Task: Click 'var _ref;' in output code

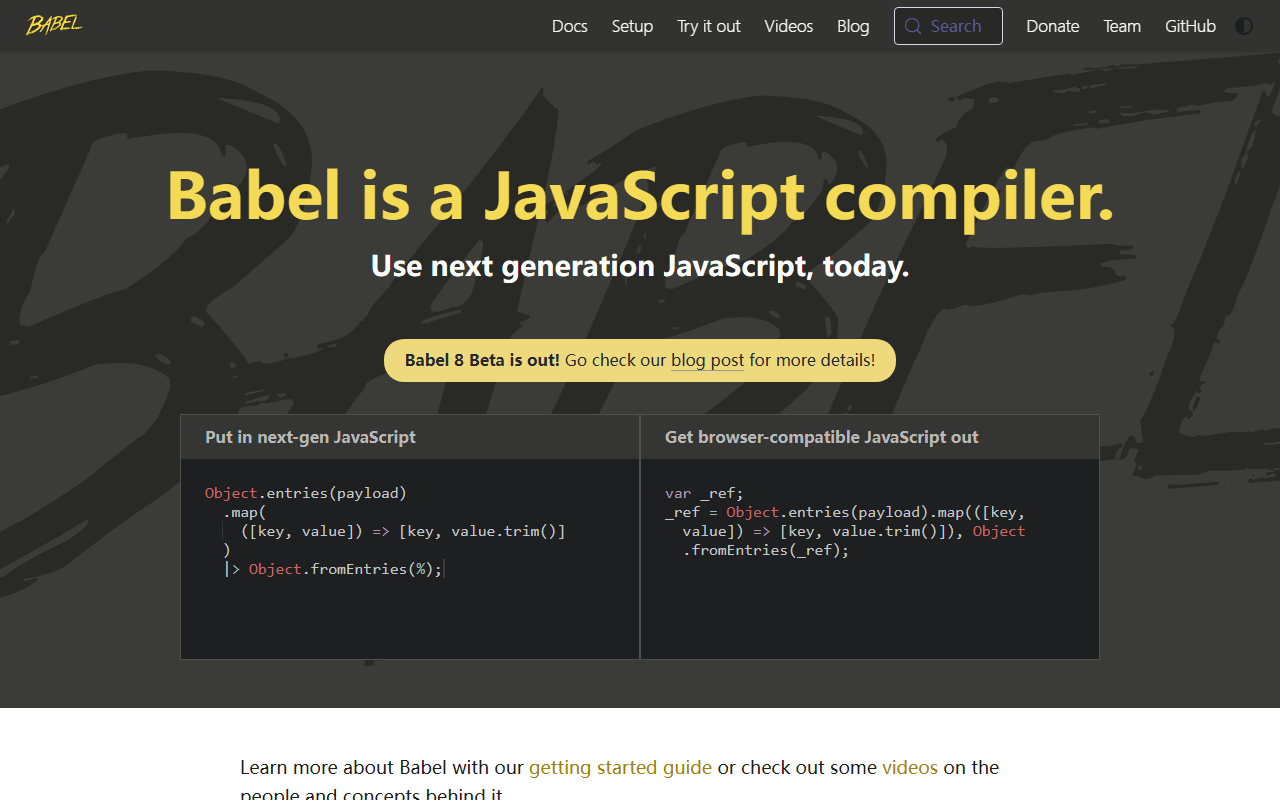Action: (x=705, y=493)
